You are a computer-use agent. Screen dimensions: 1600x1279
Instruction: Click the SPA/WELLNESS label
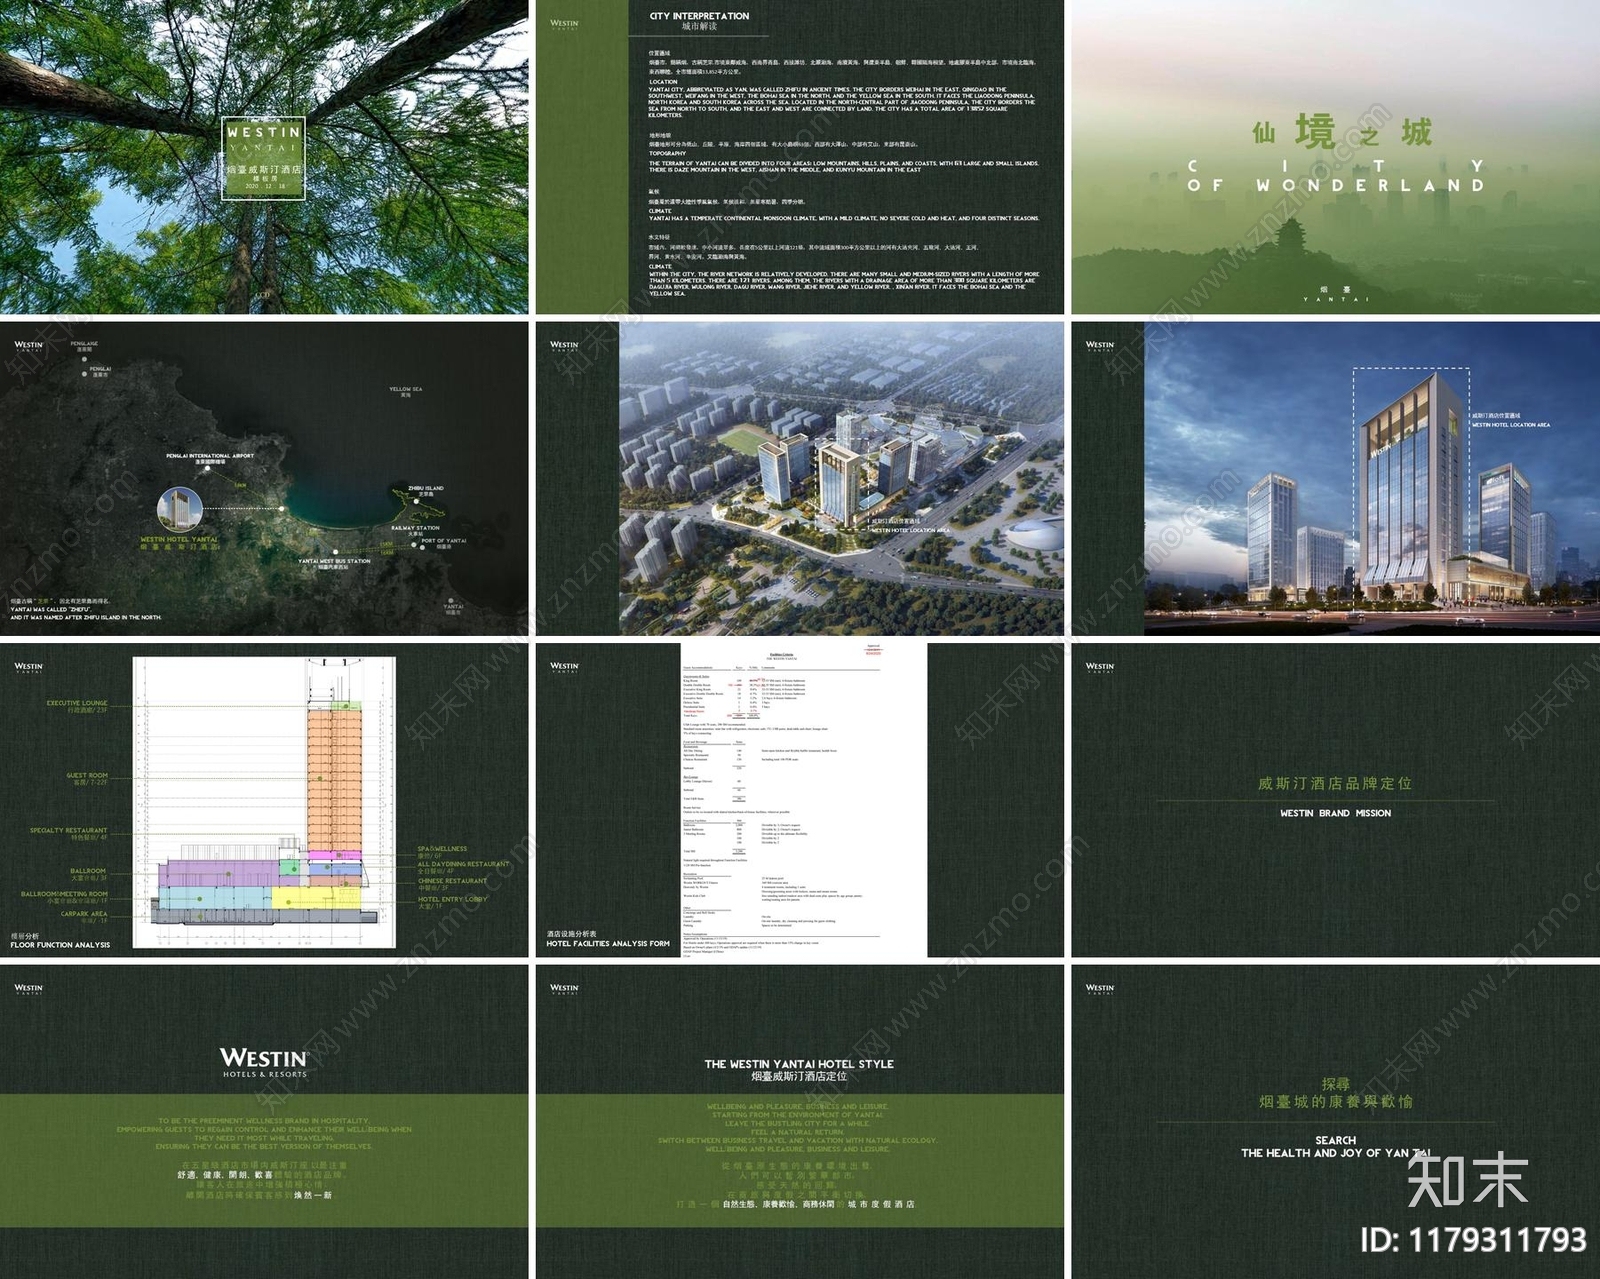[x=442, y=849]
